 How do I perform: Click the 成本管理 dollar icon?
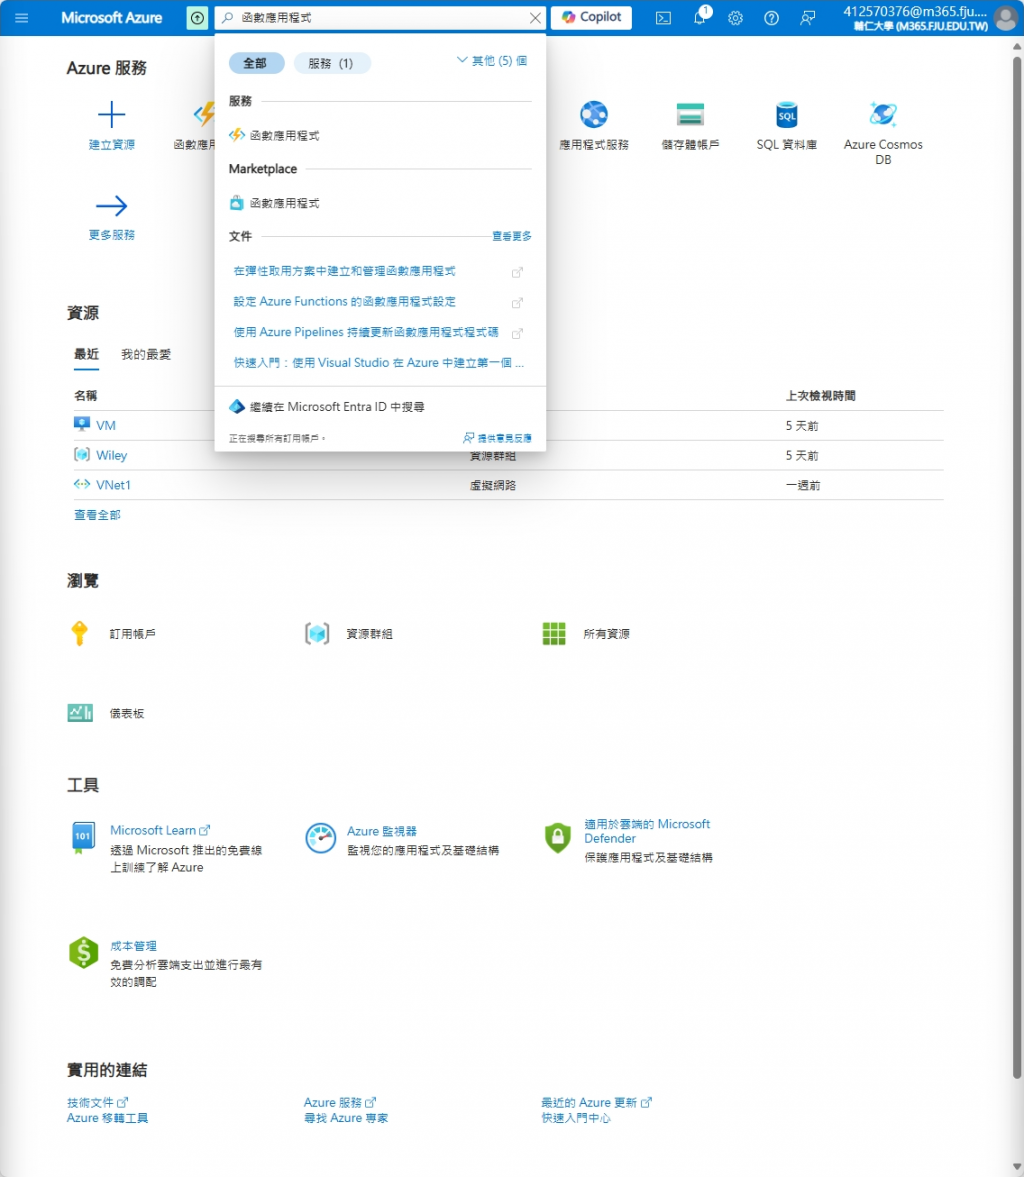tap(83, 953)
